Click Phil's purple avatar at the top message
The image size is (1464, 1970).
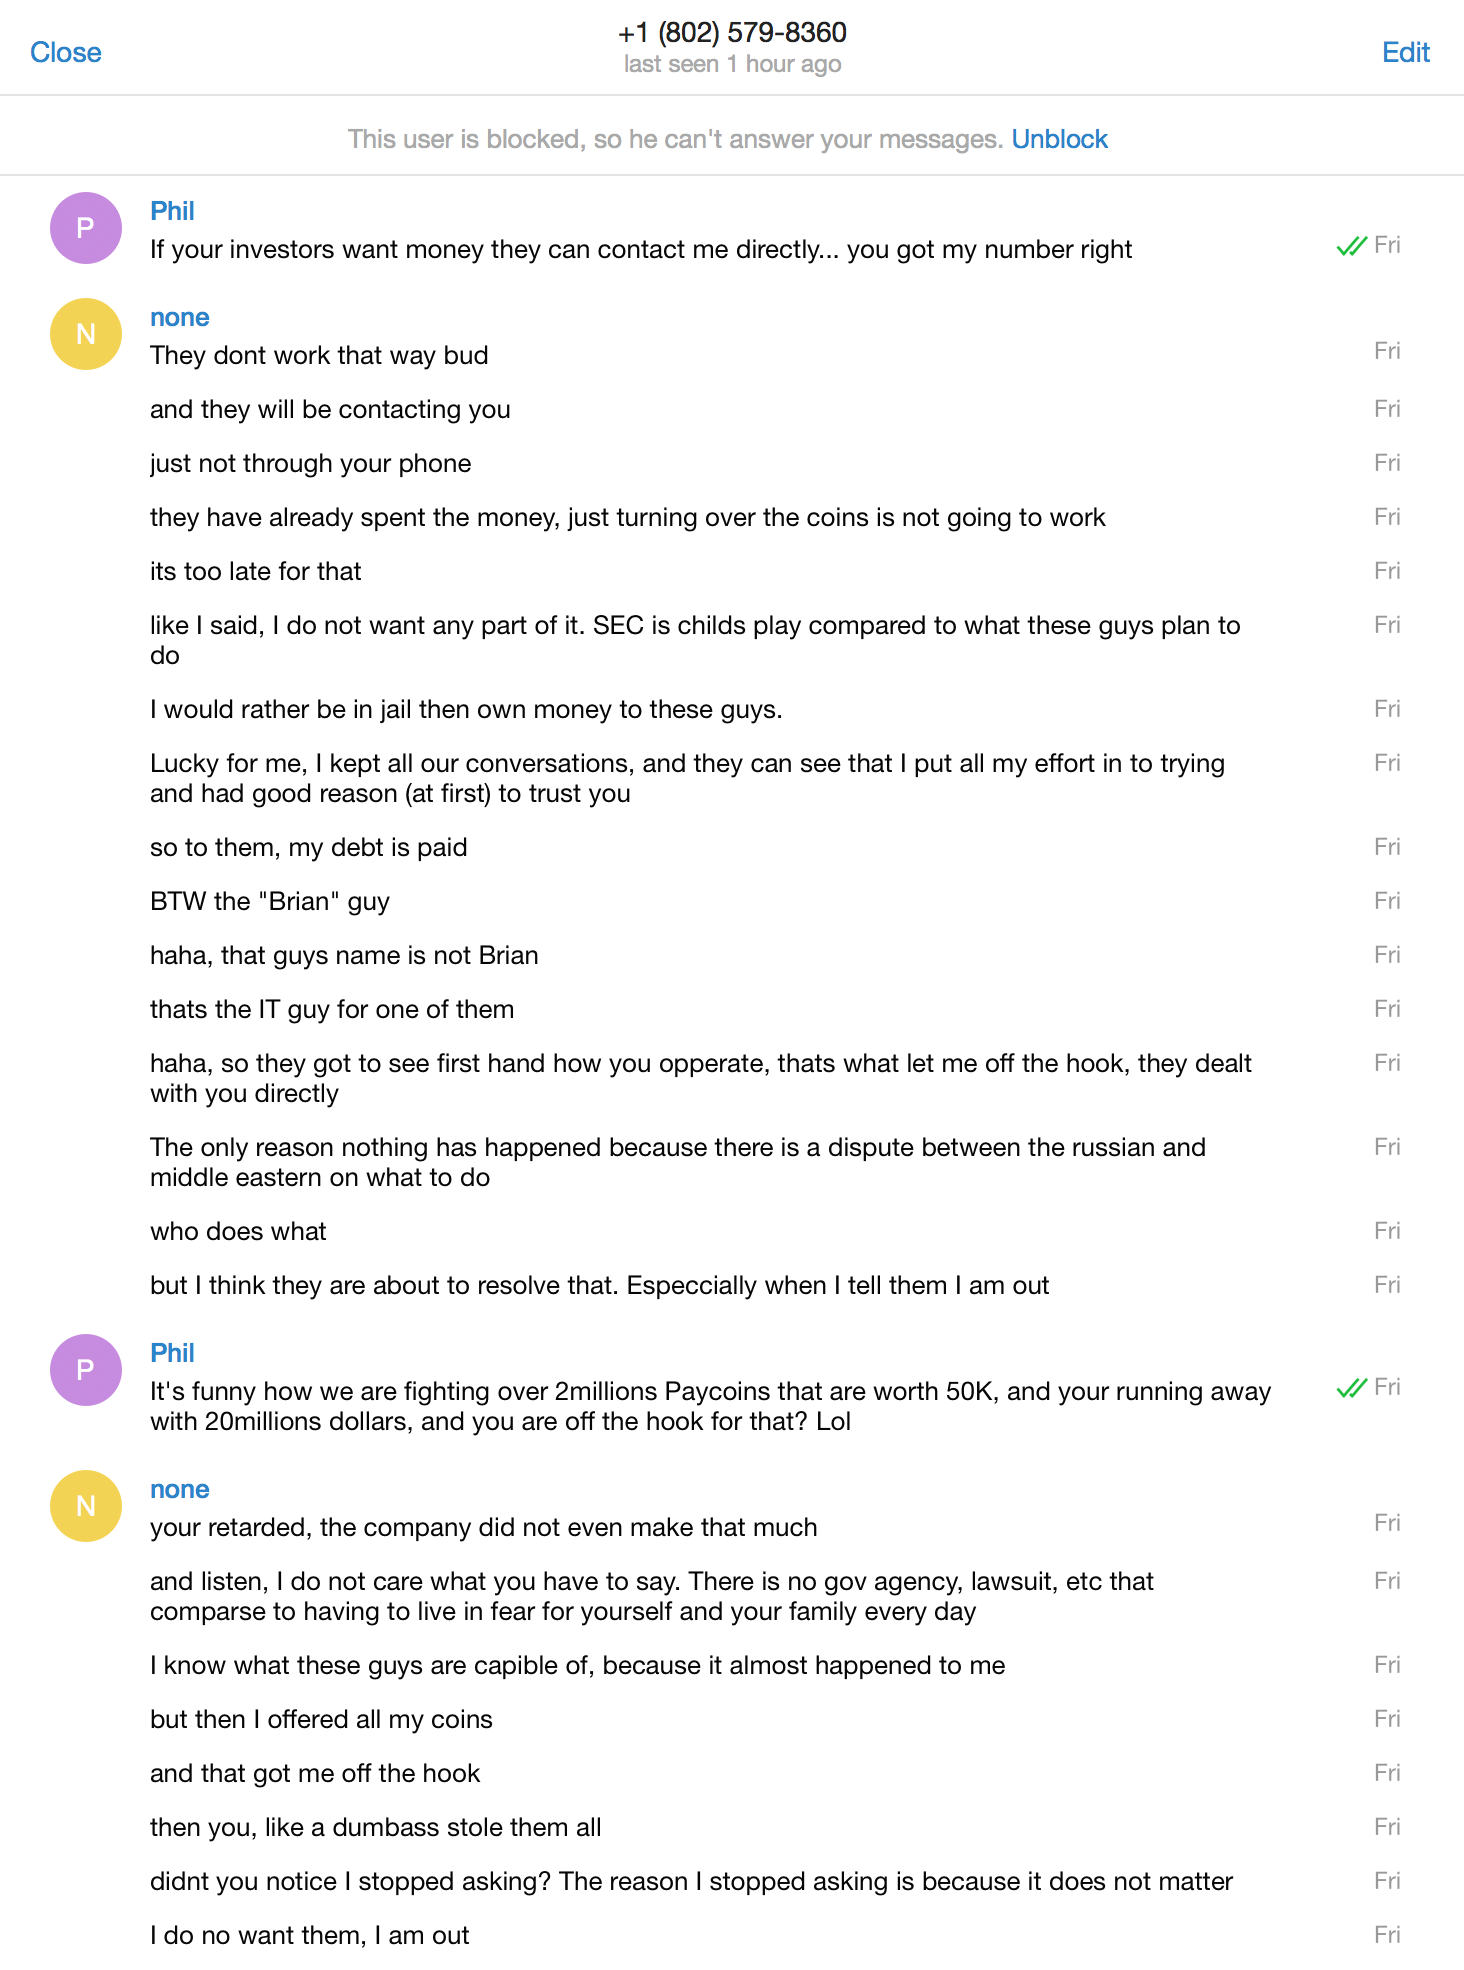(86, 228)
